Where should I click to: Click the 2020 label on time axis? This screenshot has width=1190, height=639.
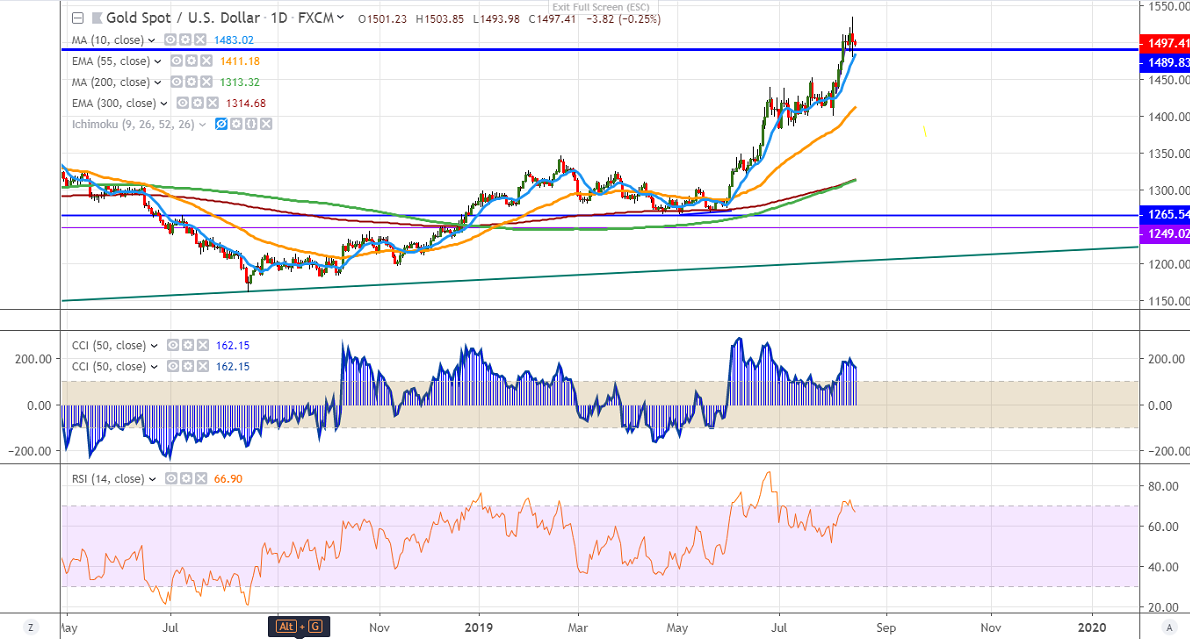[1092, 628]
